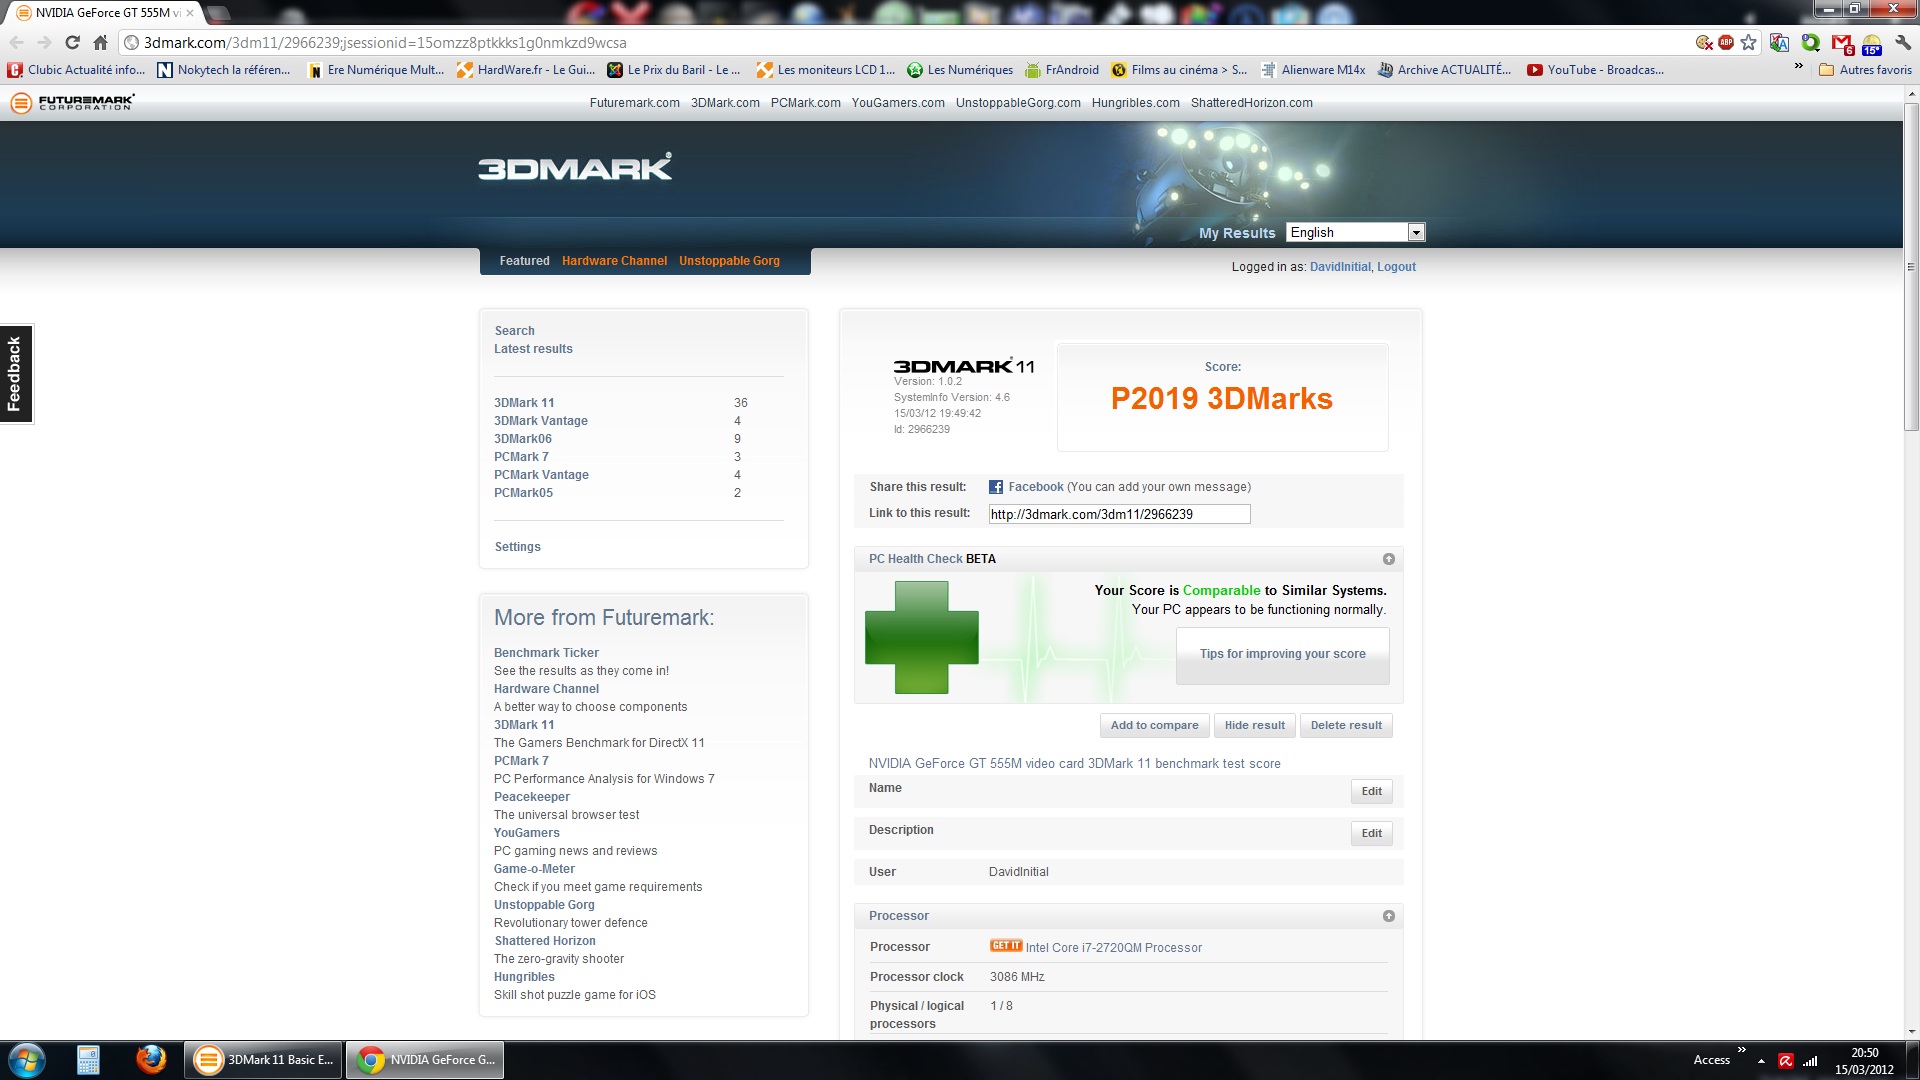The image size is (1920, 1080).
Task: Click the browser reload icon
Action: click(x=72, y=42)
